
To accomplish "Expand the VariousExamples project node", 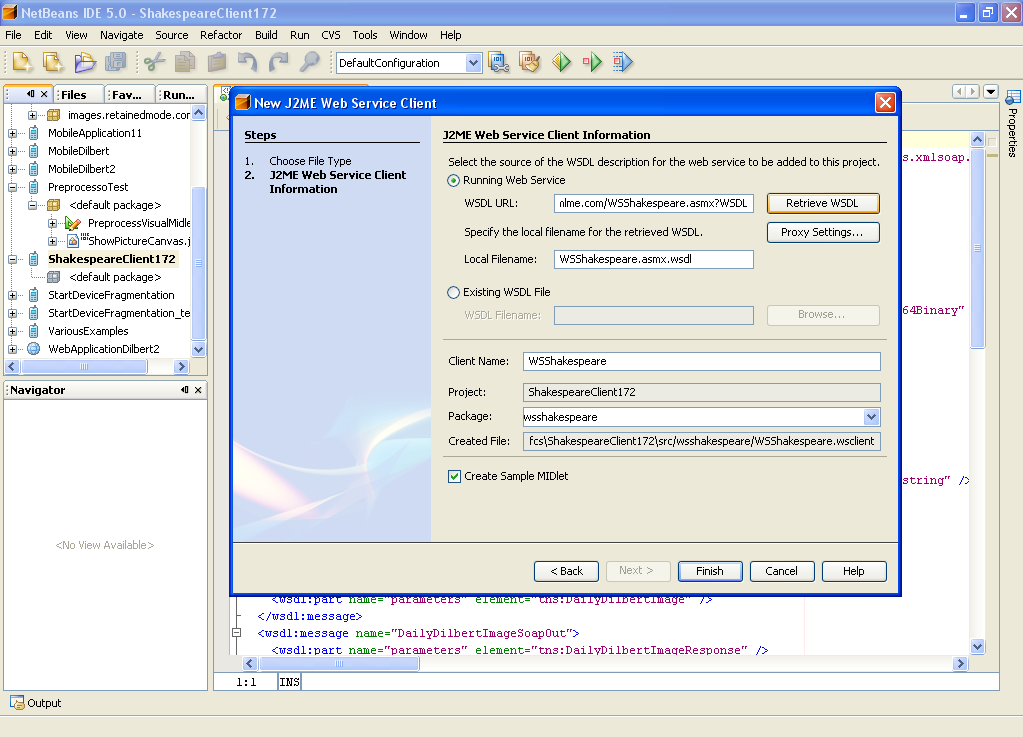I will pos(12,331).
